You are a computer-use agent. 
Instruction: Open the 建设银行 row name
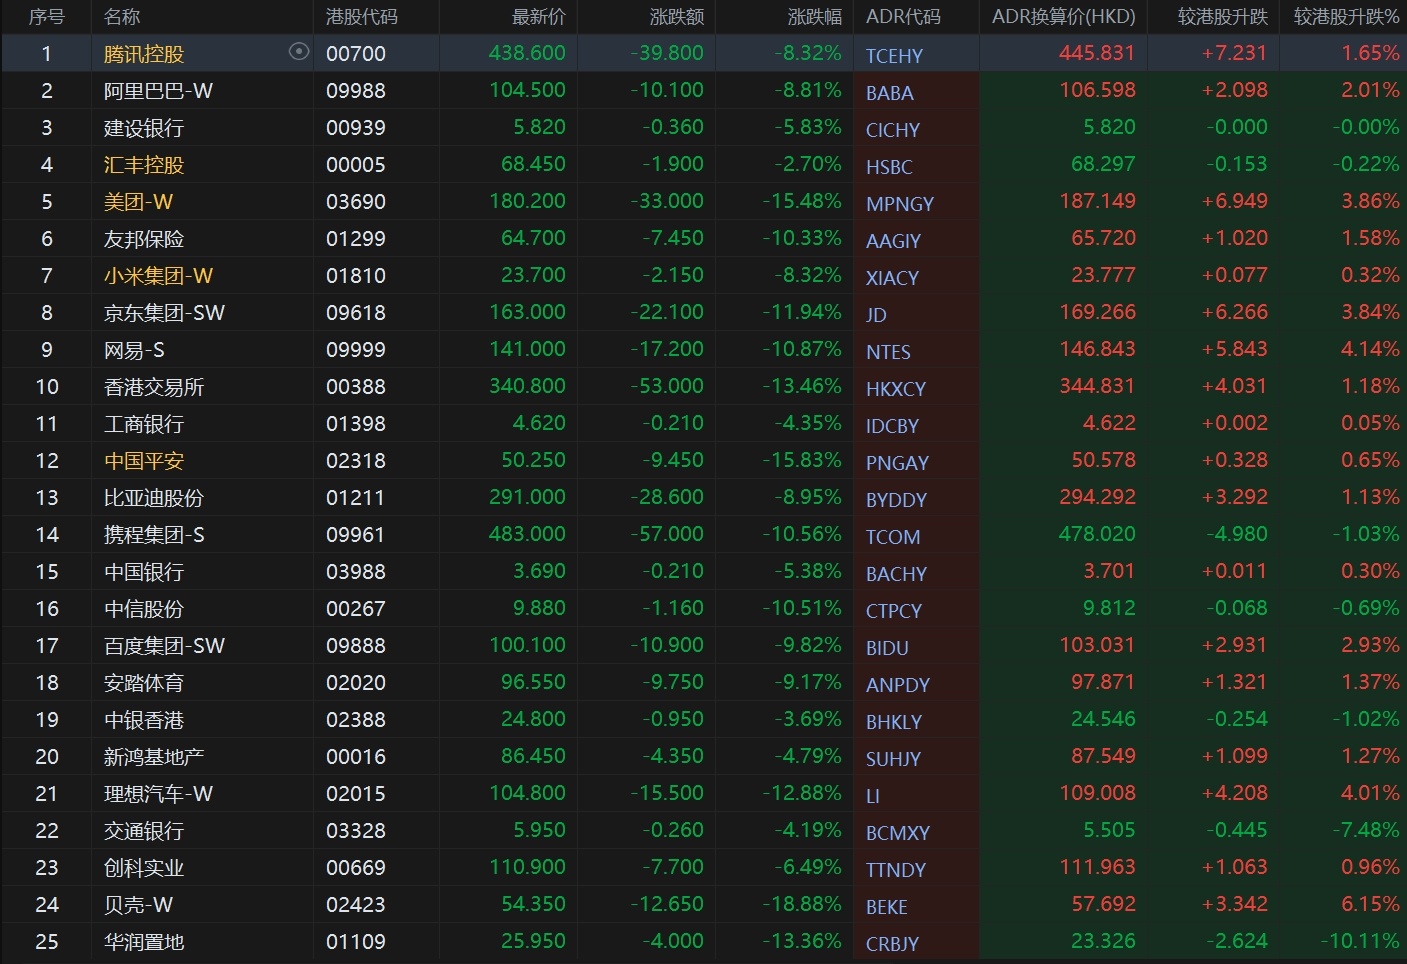click(x=144, y=128)
